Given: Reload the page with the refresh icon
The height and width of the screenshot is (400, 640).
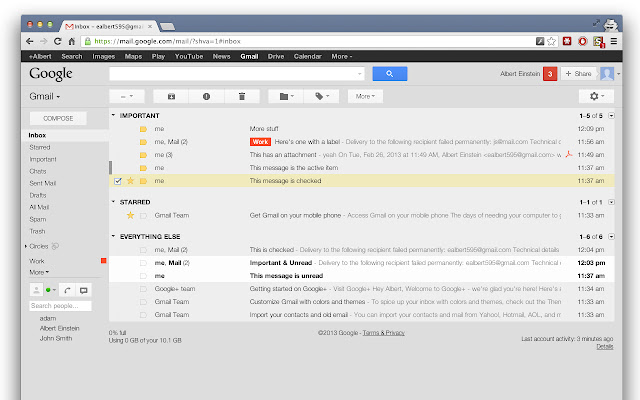Looking at the screenshot, I should (x=58, y=41).
